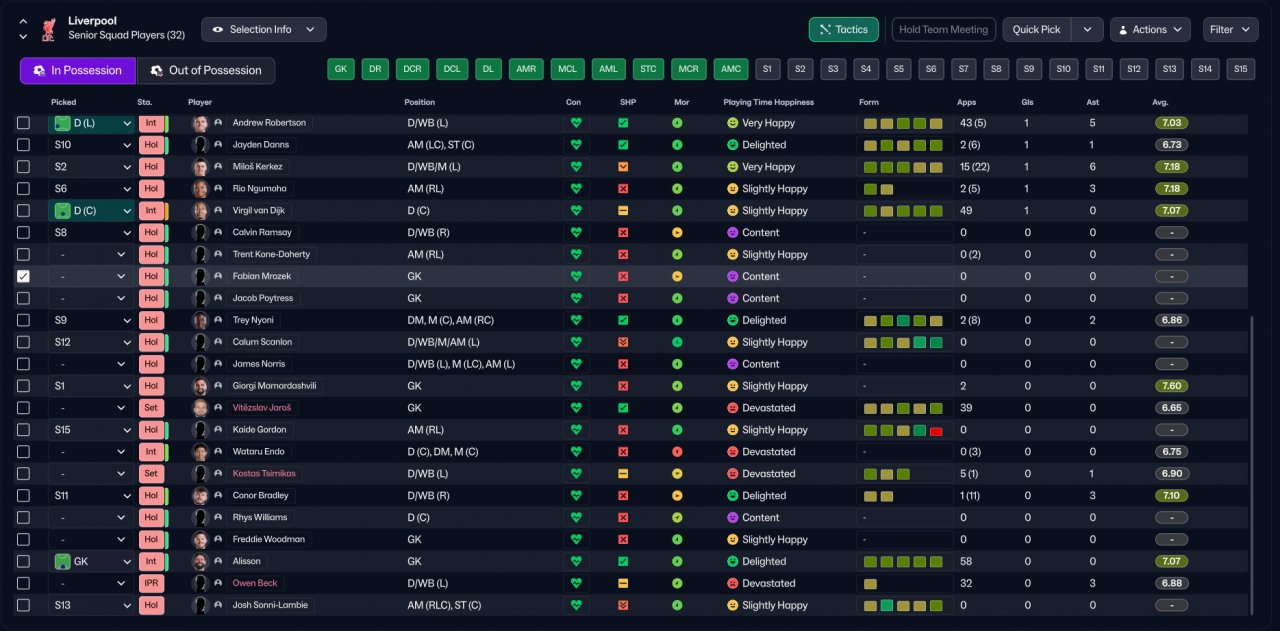Screen dimensions: 1280x631
Task: Click the Delighted face icon in Alisson's row
Action: point(732,562)
